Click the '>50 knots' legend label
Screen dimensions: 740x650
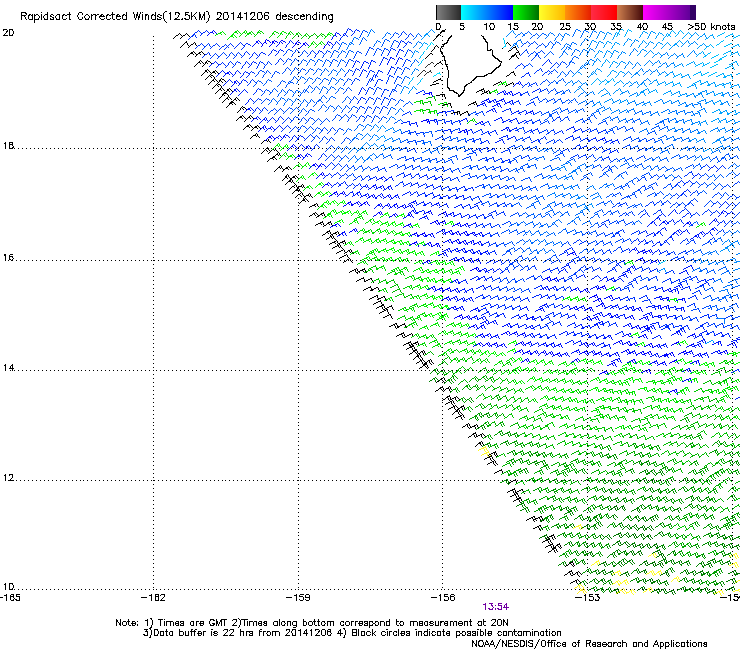point(711,27)
